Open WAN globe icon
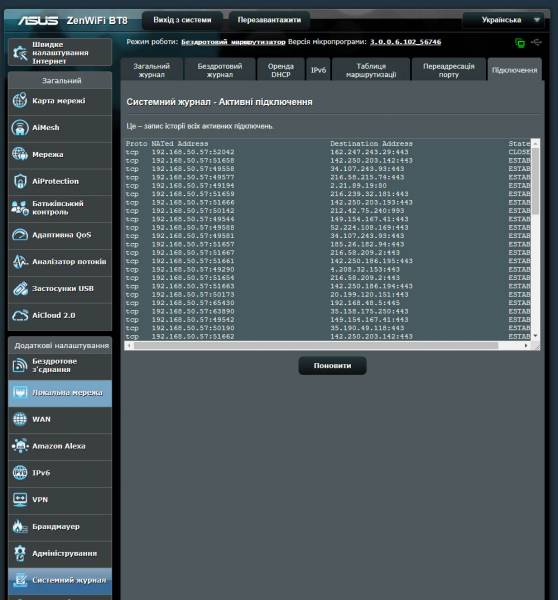The image size is (558, 600). coord(20,419)
